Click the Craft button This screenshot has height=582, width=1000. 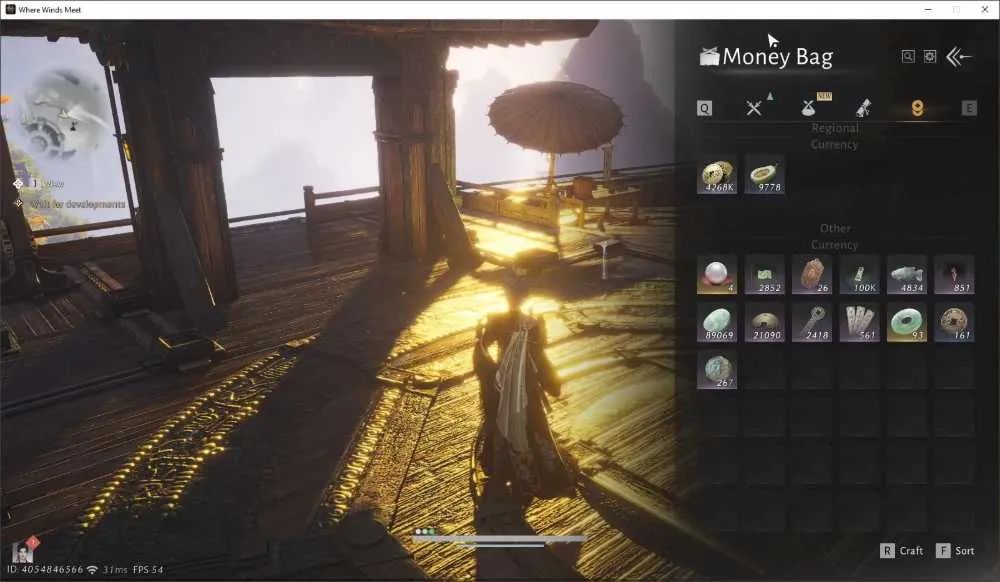pos(902,551)
